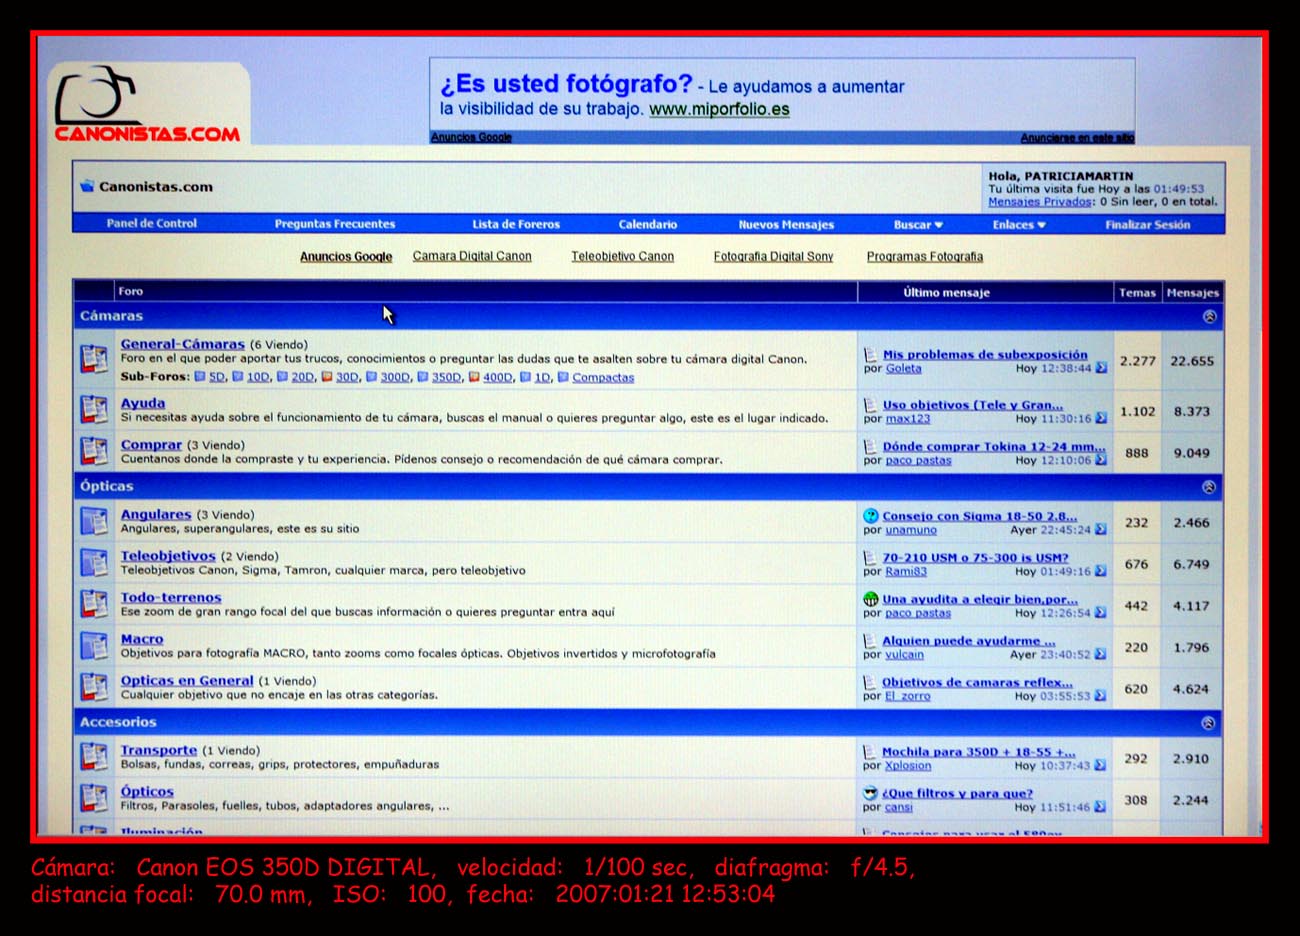Click the small icon left of Canonistas.com breadcrumb
The image size is (1300, 936).
click(87, 186)
